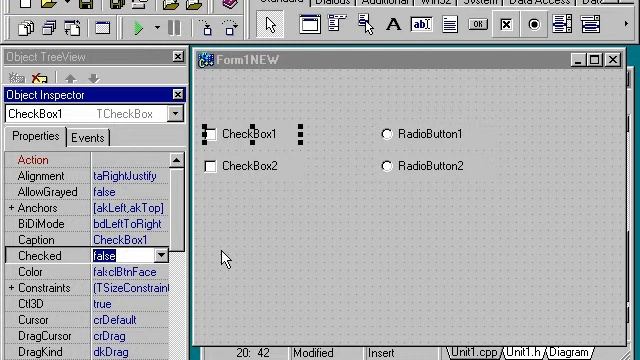Viewport: 640px width, 360px height.
Task: Switch to the Additional palette tab
Action: [x=384, y=2]
